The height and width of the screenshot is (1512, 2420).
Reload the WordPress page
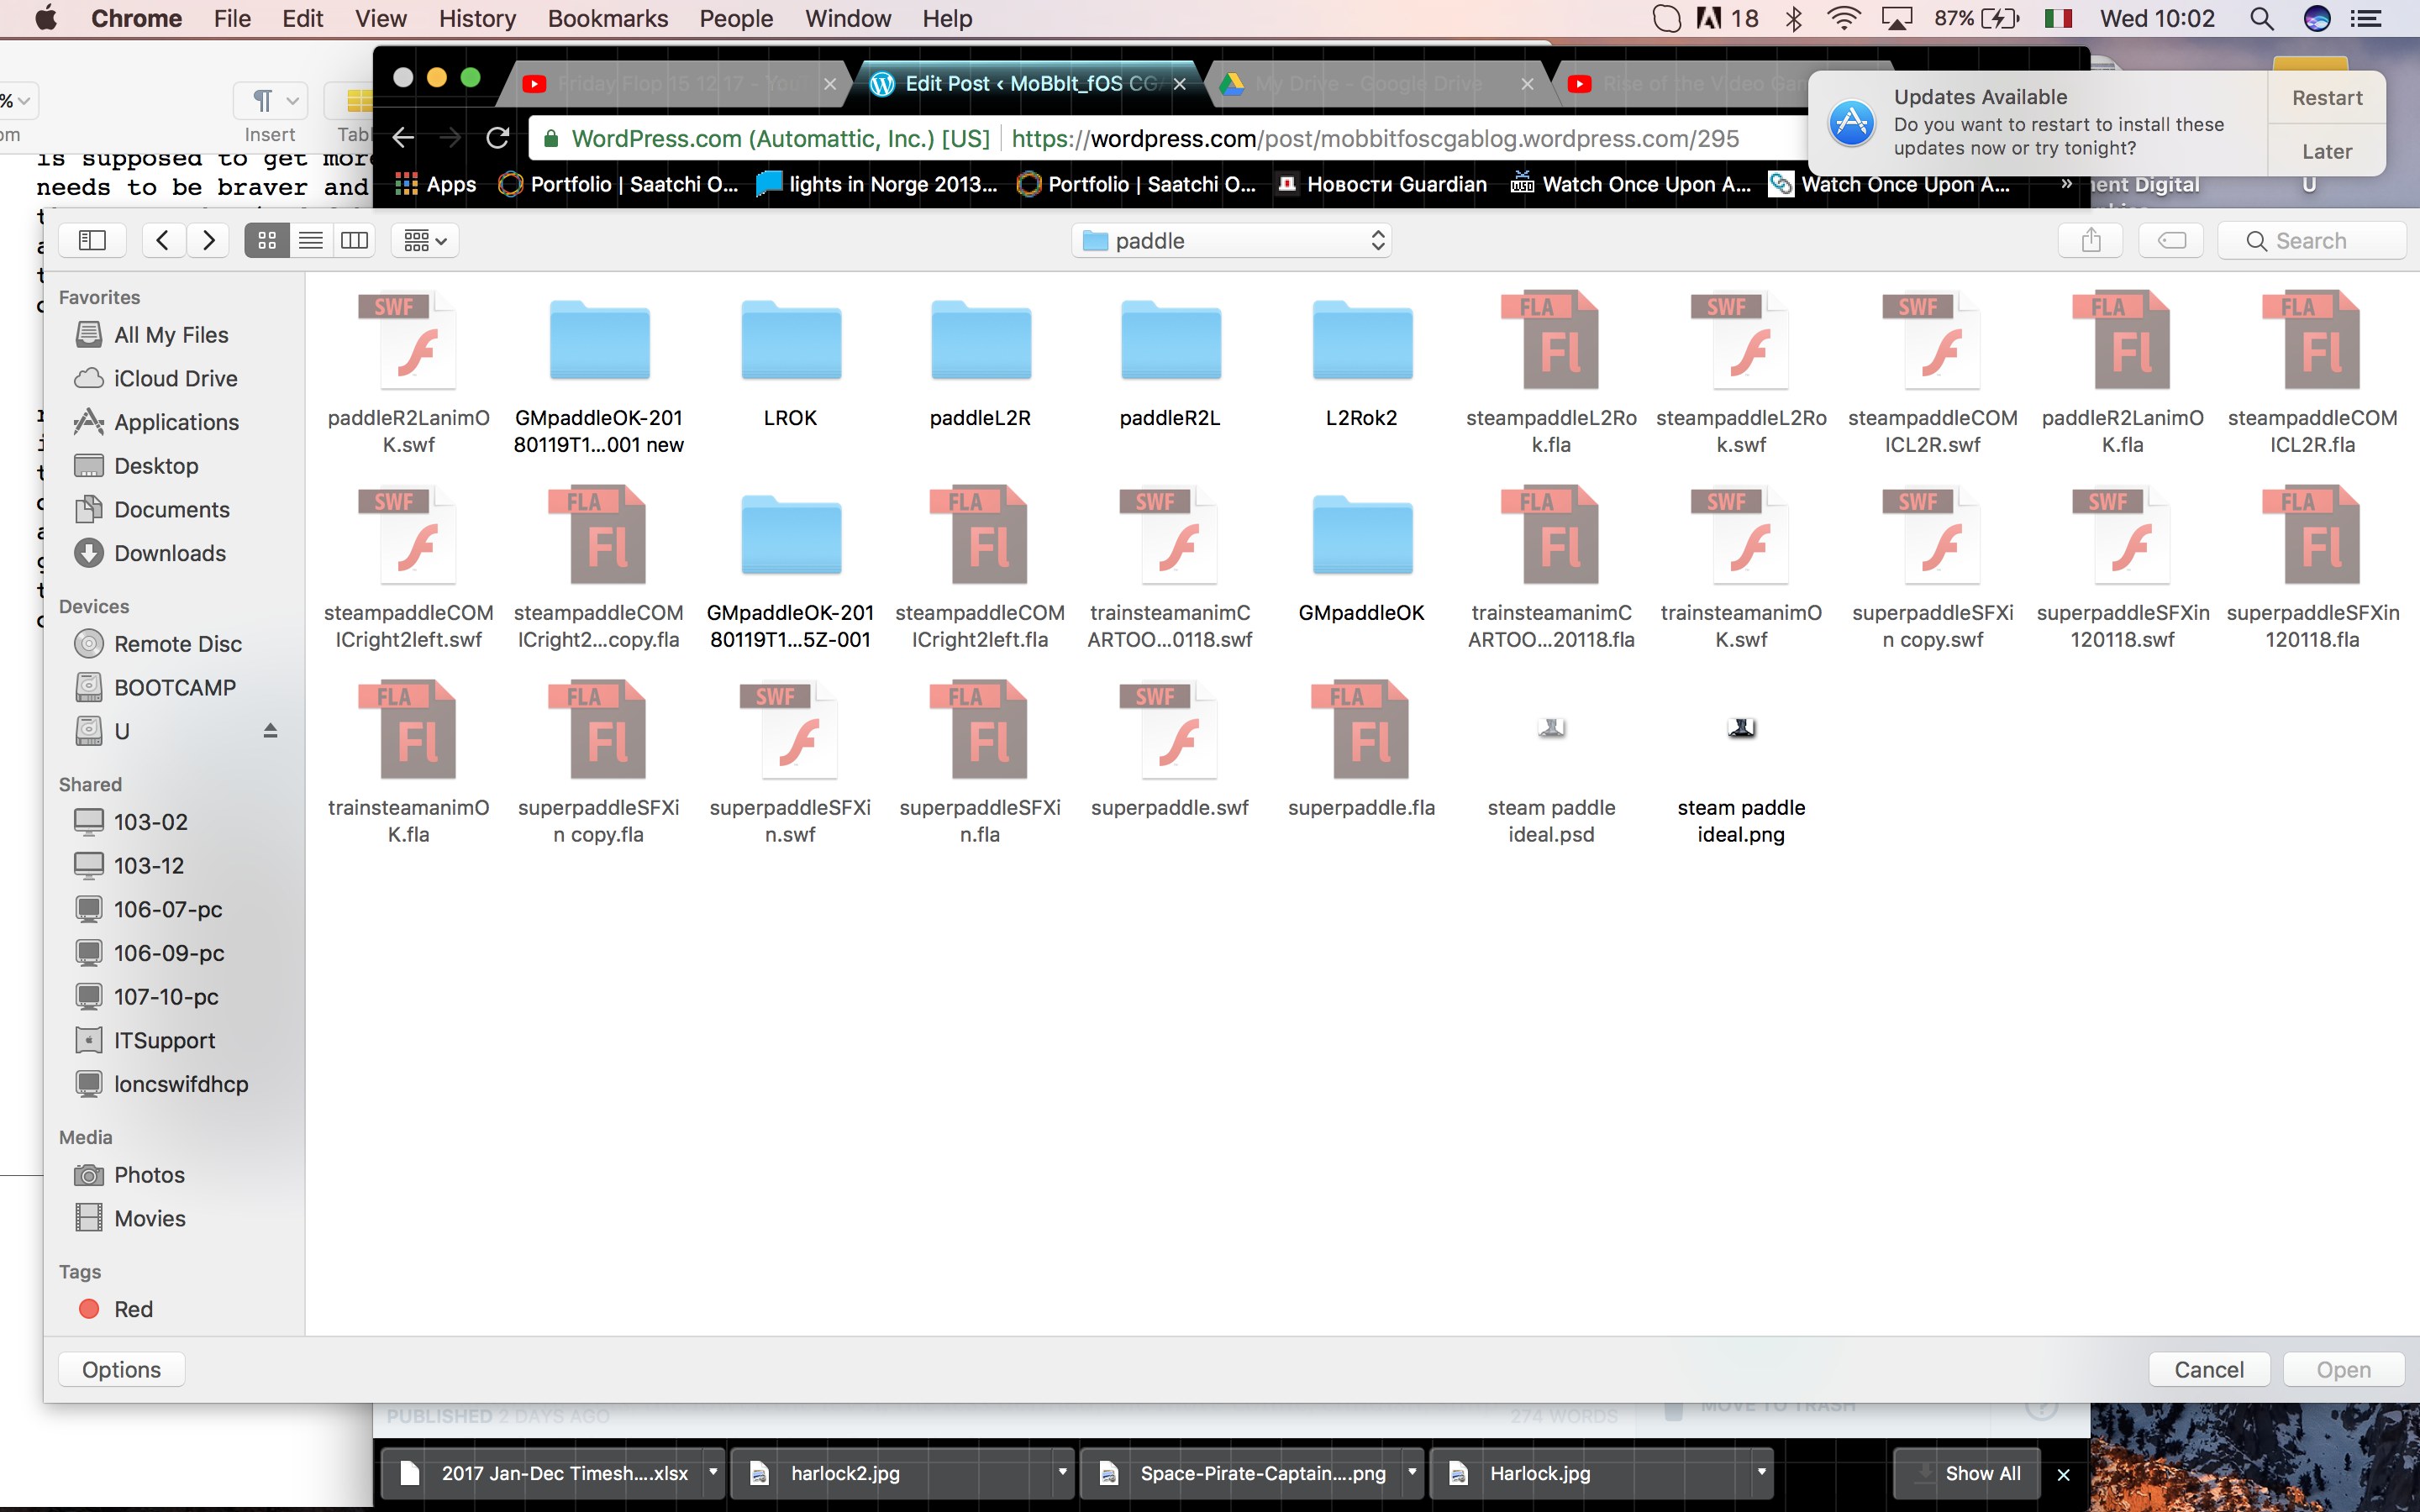497,138
